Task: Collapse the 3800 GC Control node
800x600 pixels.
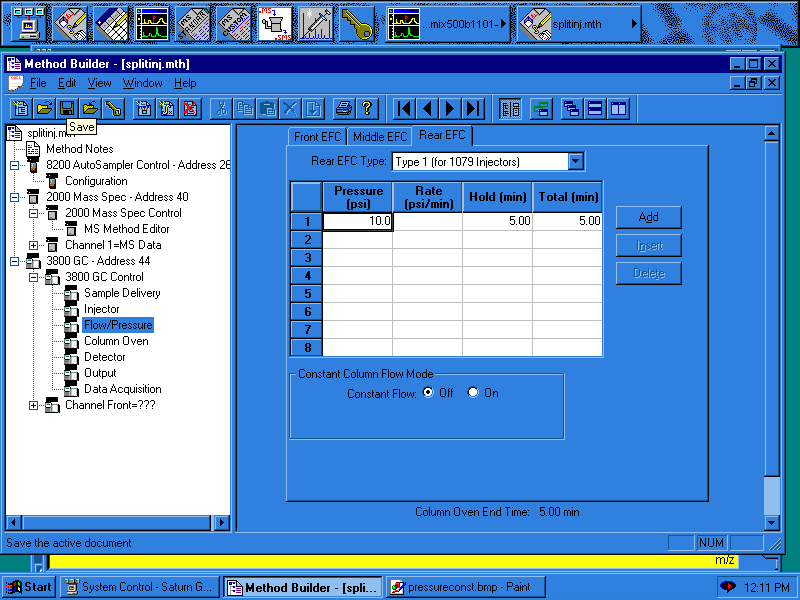Action: tap(33, 277)
